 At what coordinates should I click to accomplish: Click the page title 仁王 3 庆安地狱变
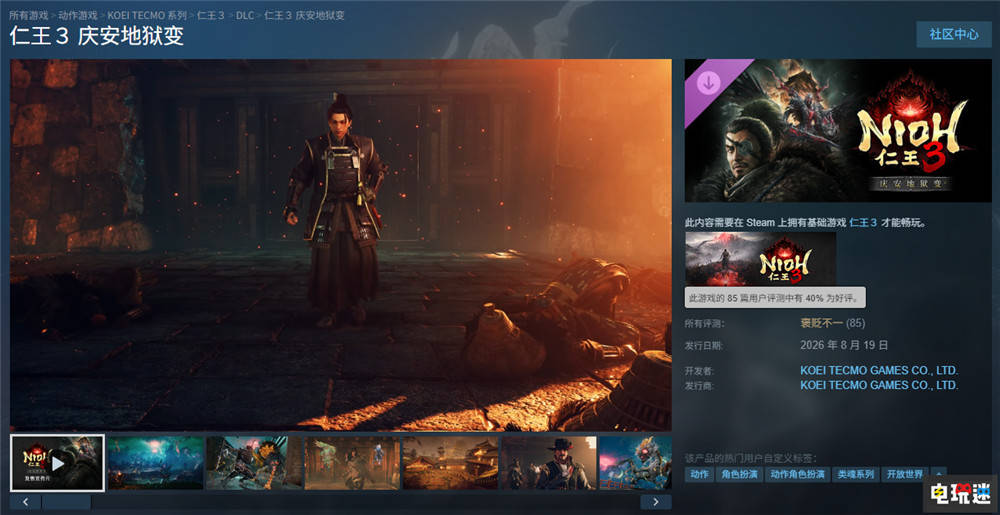97,36
